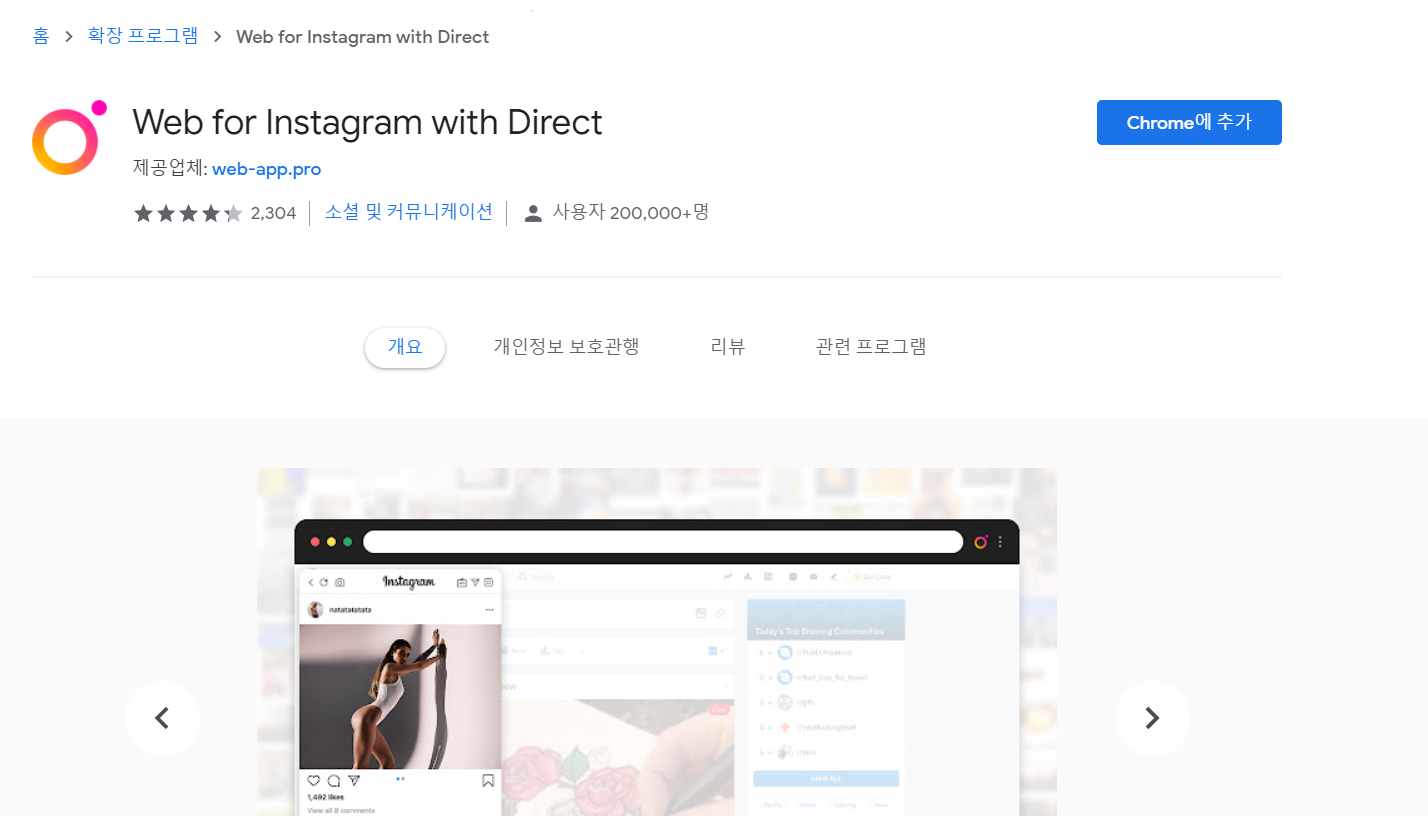Viewport: 1428px width, 816px height.
Task: Click the 2,304 ratings count
Action: pos(273,213)
